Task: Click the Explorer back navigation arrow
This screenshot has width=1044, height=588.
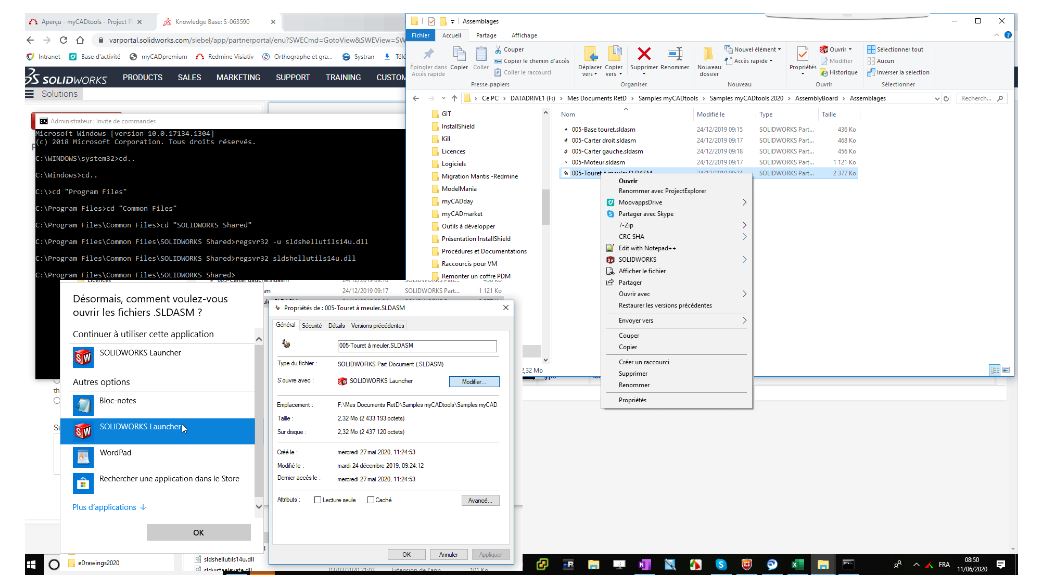Action: pos(416,99)
